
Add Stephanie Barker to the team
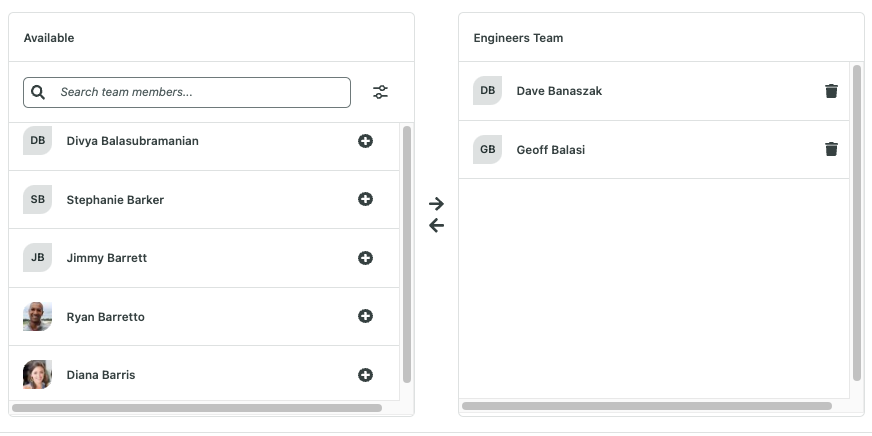pyautogui.click(x=365, y=199)
